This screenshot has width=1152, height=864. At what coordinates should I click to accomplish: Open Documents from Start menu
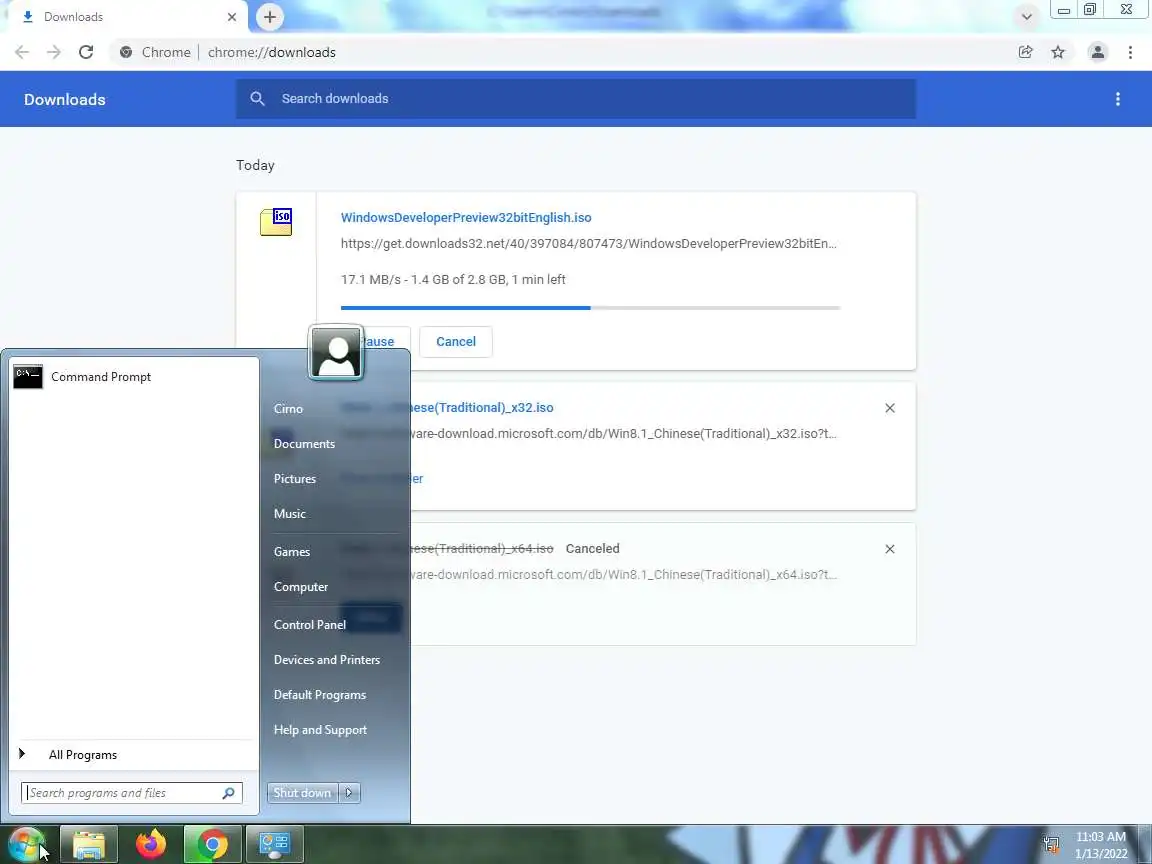click(304, 444)
